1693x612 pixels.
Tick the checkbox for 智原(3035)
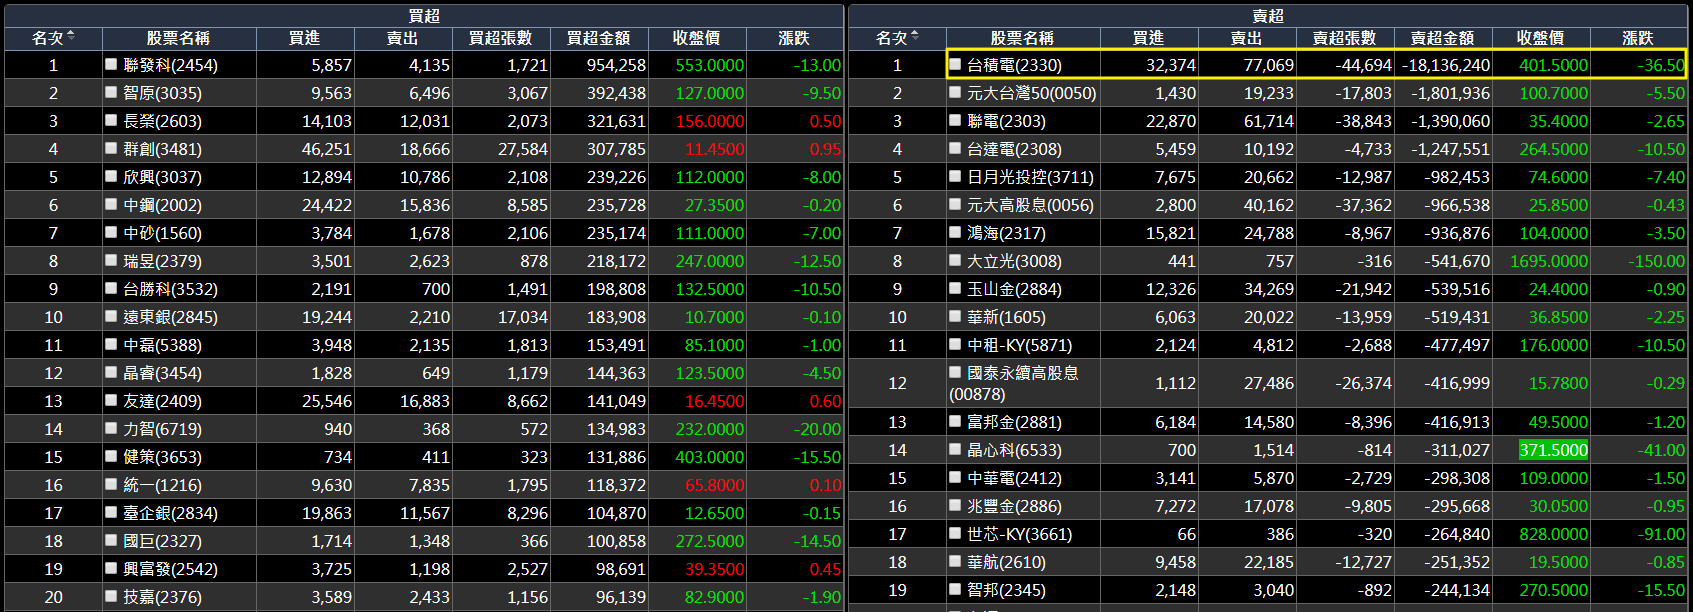click(x=111, y=92)
